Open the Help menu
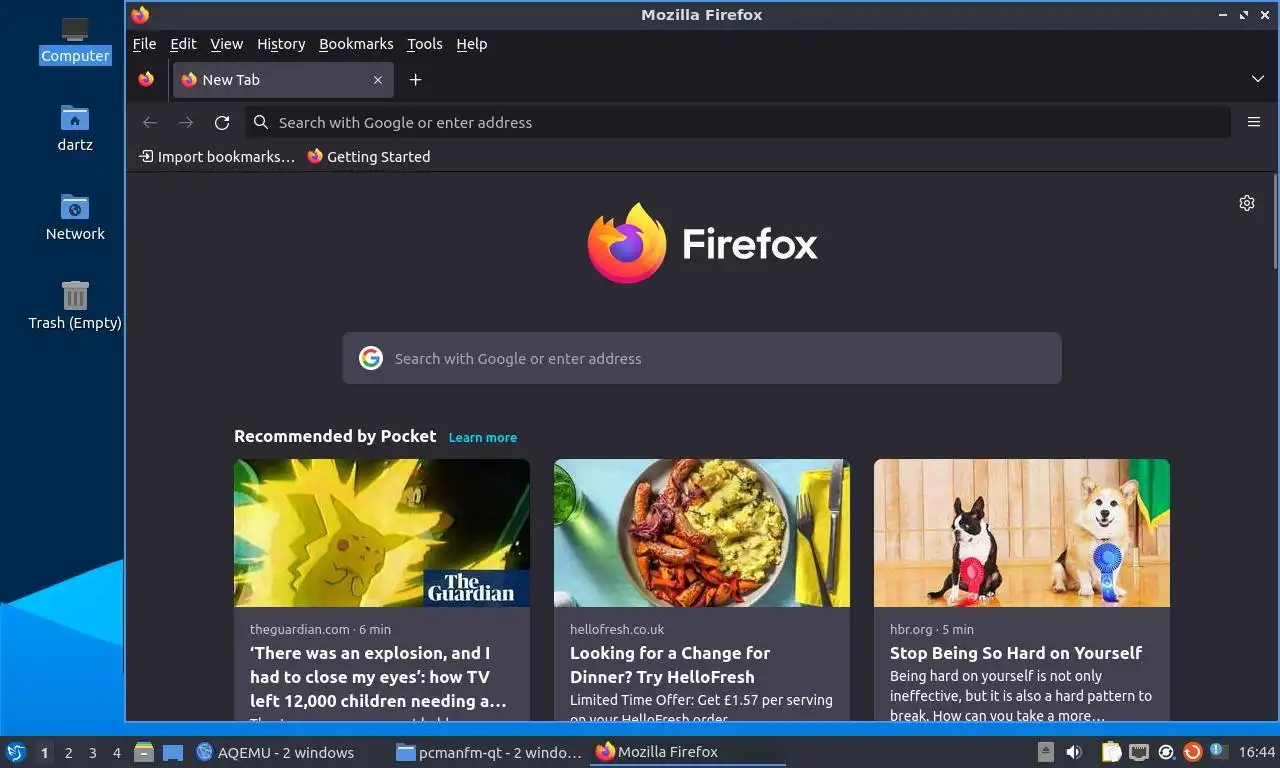 (472, 44)
